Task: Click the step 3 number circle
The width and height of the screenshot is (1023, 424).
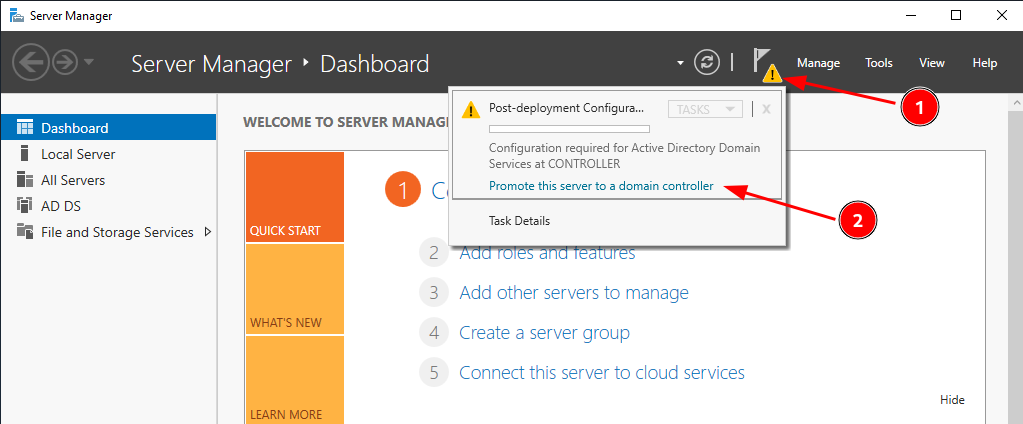Action: click(x=434, y=293)
